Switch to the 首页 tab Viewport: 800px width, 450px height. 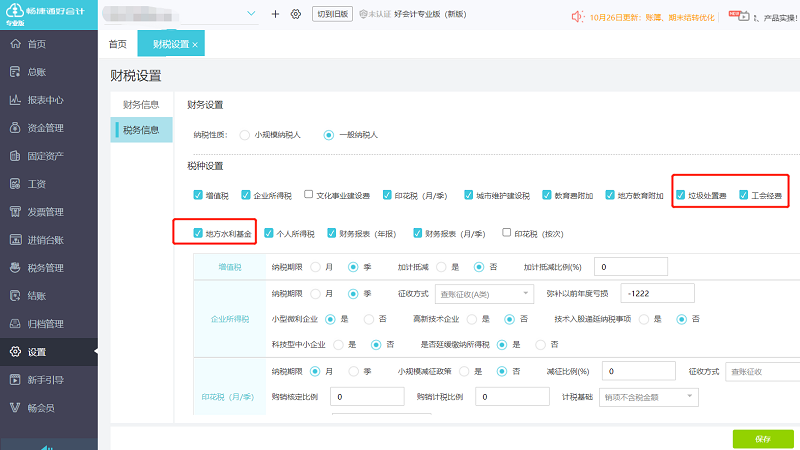(118, 45)
